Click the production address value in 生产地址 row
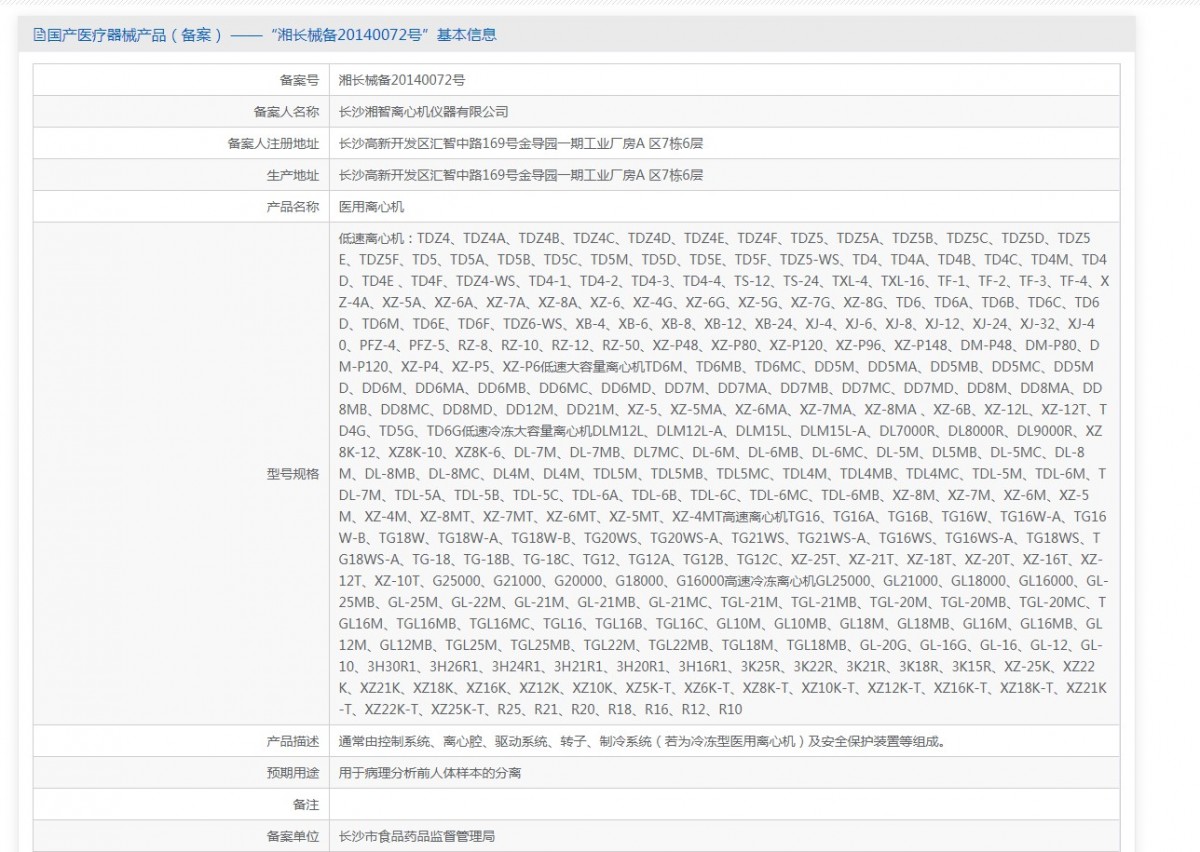This screenshot has width=1200, height=852. coord(521,176)
